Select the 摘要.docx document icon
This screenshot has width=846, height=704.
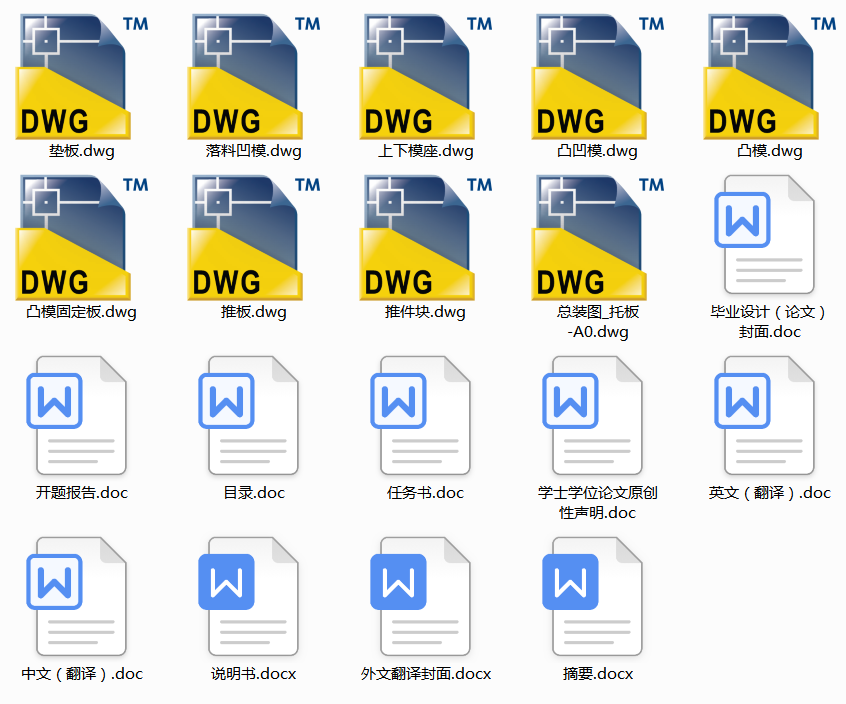pyautogui.click(x=593, y=597)
